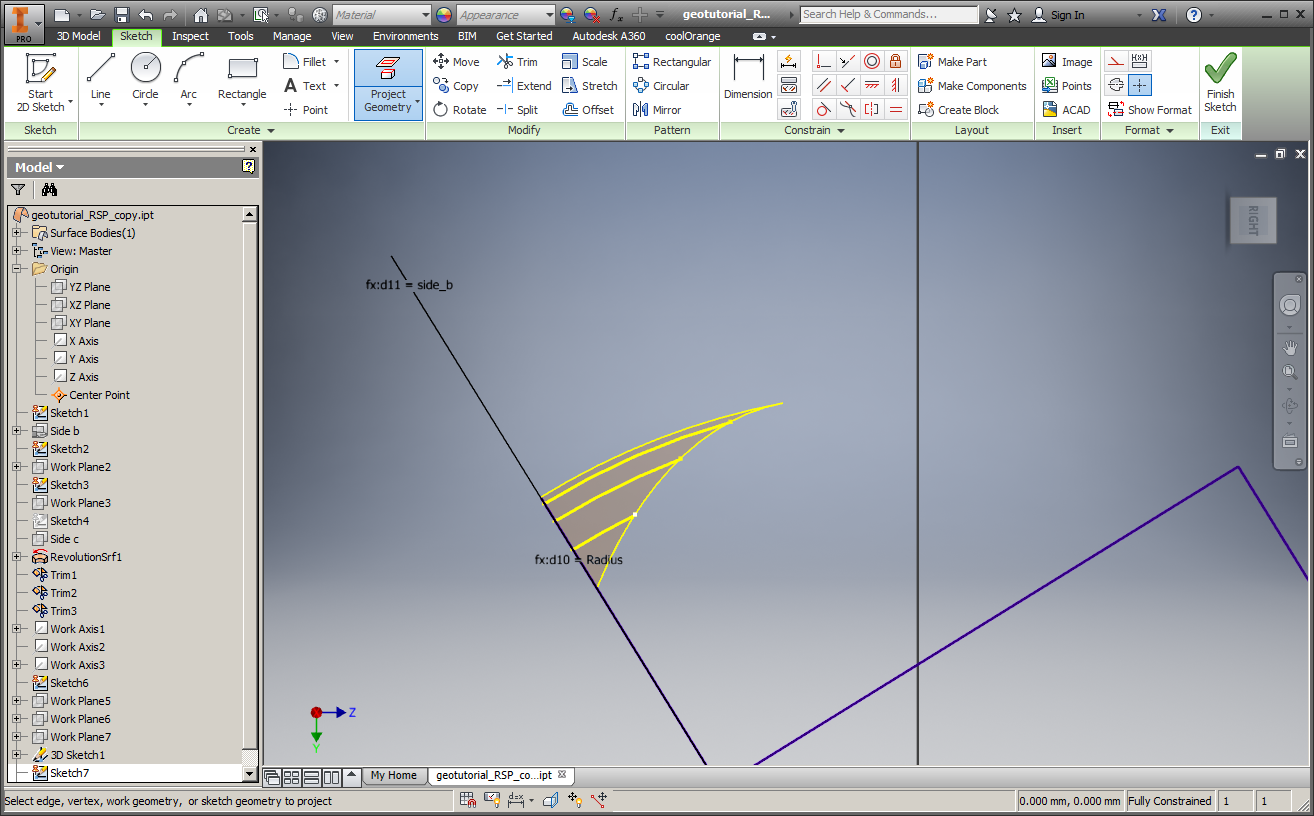The width and height of the screenshot is (1314, 816).
Task: Toggle Driven Dimension format
Action: click(x=1140, y=61)
